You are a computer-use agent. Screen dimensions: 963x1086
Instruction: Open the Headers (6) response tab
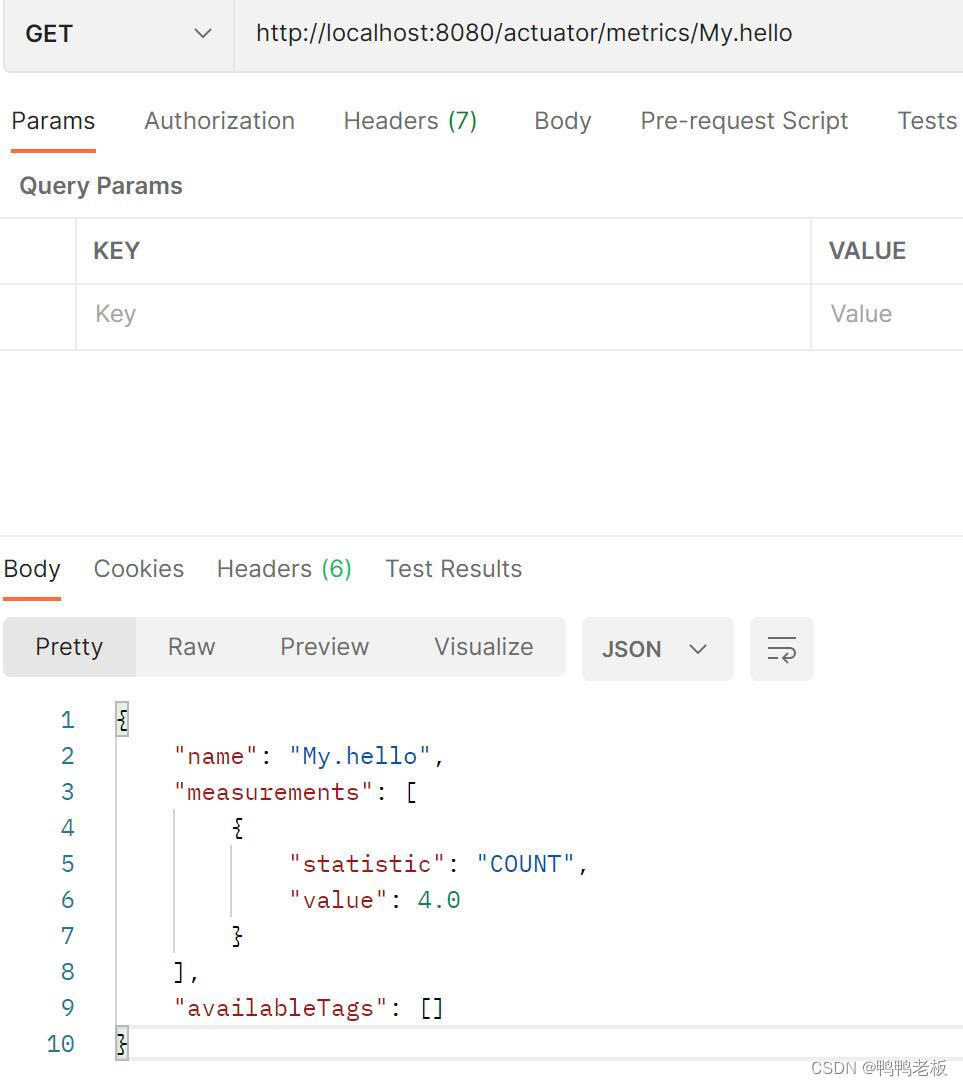point(283,568)
